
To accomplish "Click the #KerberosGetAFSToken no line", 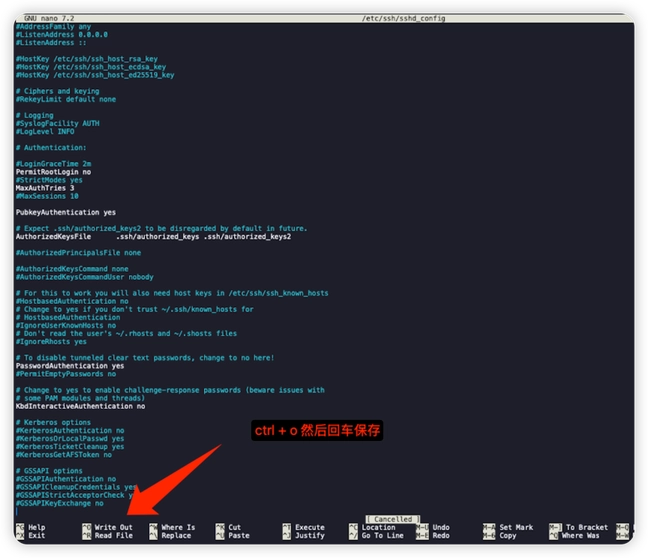I will point(64,455).
